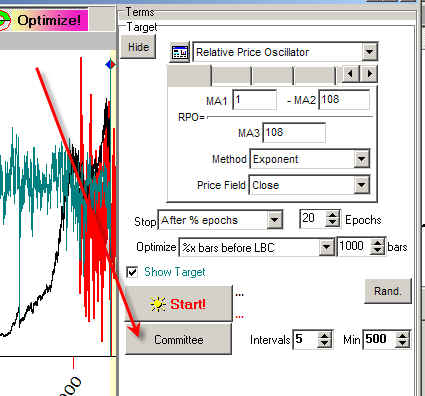Increase the Epochs spinner value

(332, 215)
